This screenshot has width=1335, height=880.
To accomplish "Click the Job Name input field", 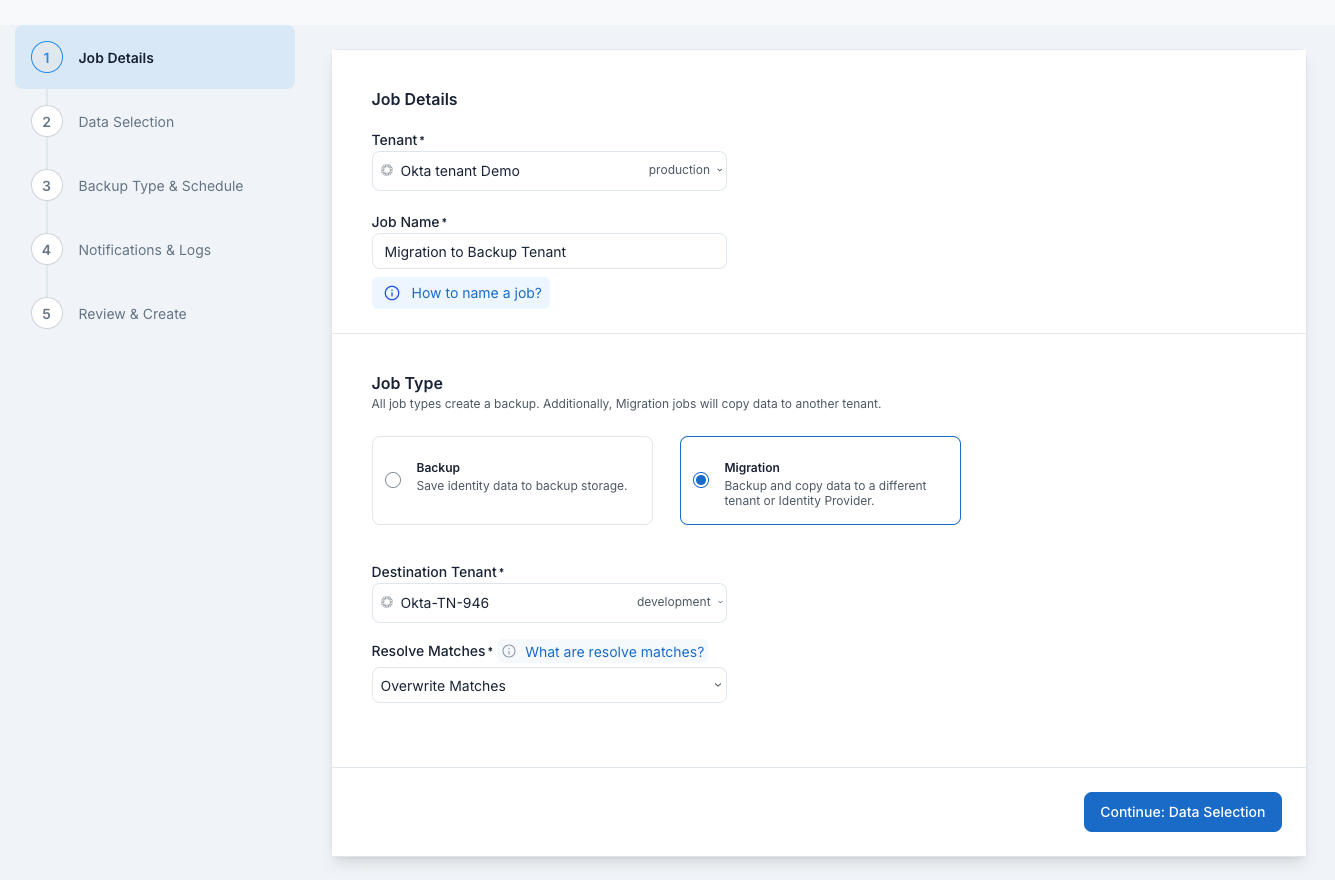I will [548, 251].
